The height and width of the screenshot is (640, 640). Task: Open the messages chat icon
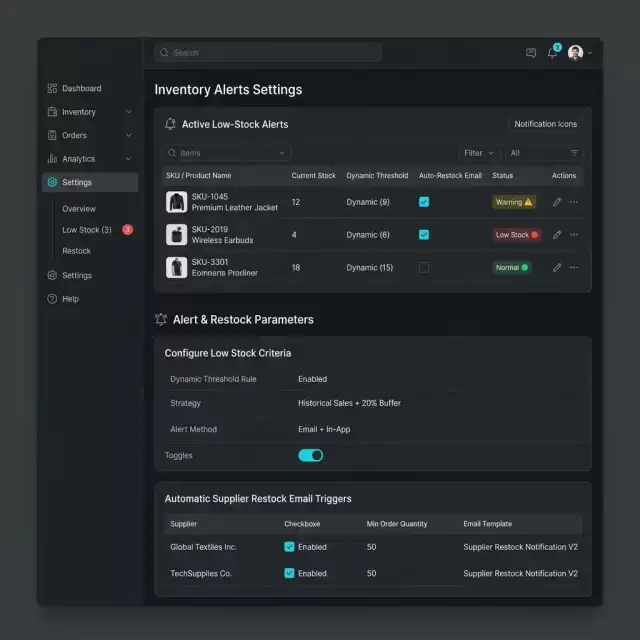point(531,53)
